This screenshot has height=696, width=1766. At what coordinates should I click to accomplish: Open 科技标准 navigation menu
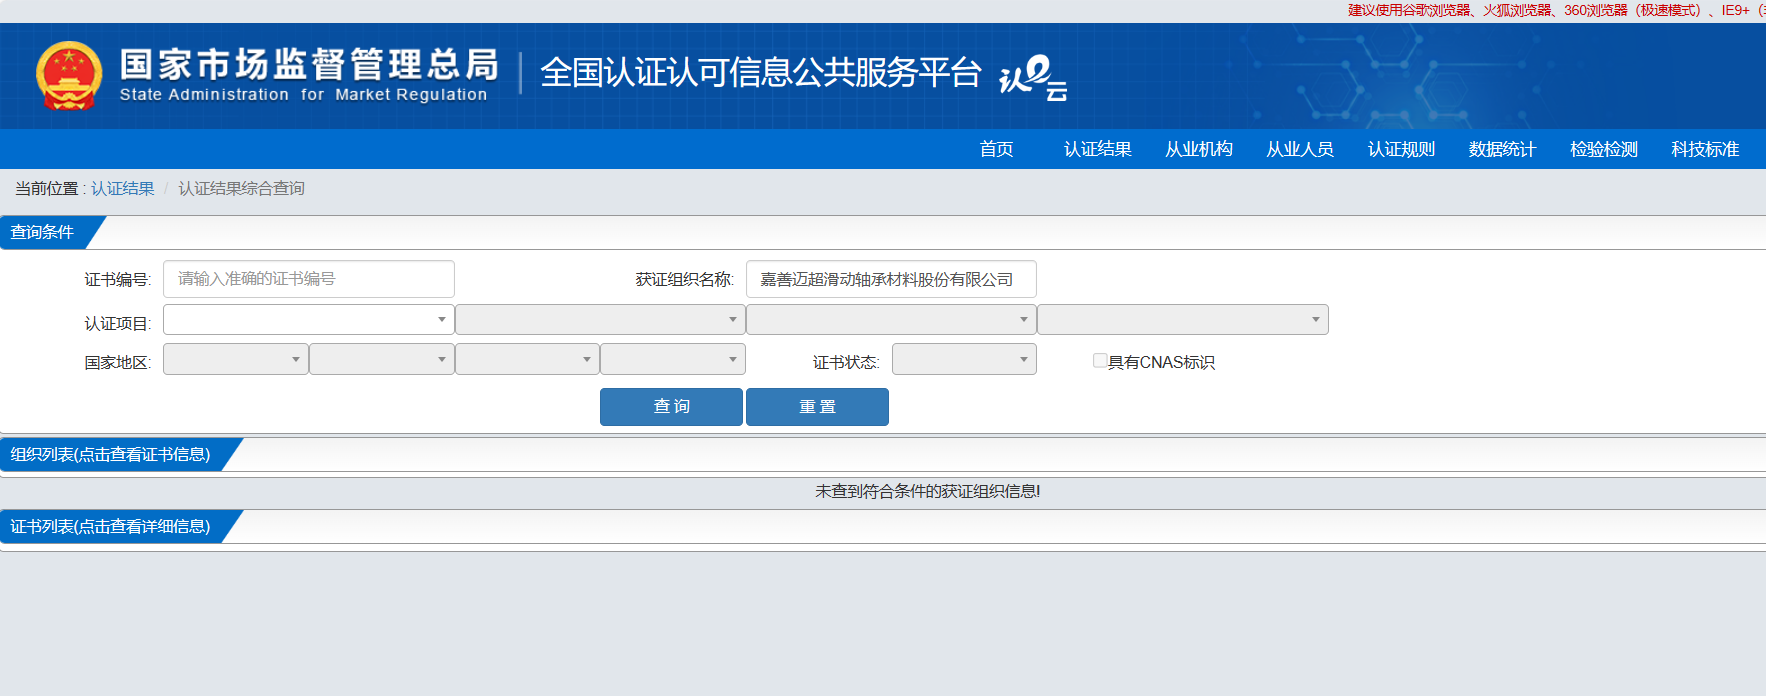(1705, 149)
